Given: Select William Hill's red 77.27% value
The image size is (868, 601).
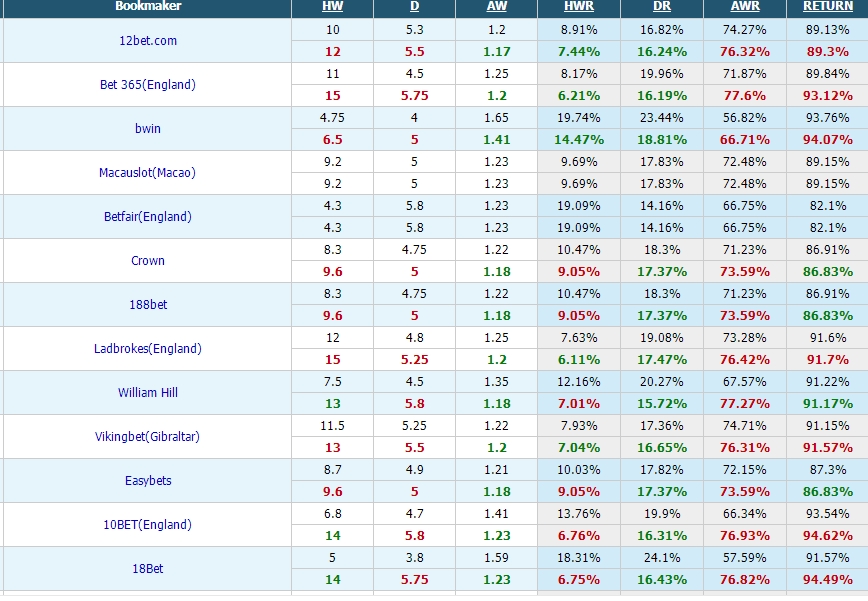Looking at the screenshot, I should (745, 403).
